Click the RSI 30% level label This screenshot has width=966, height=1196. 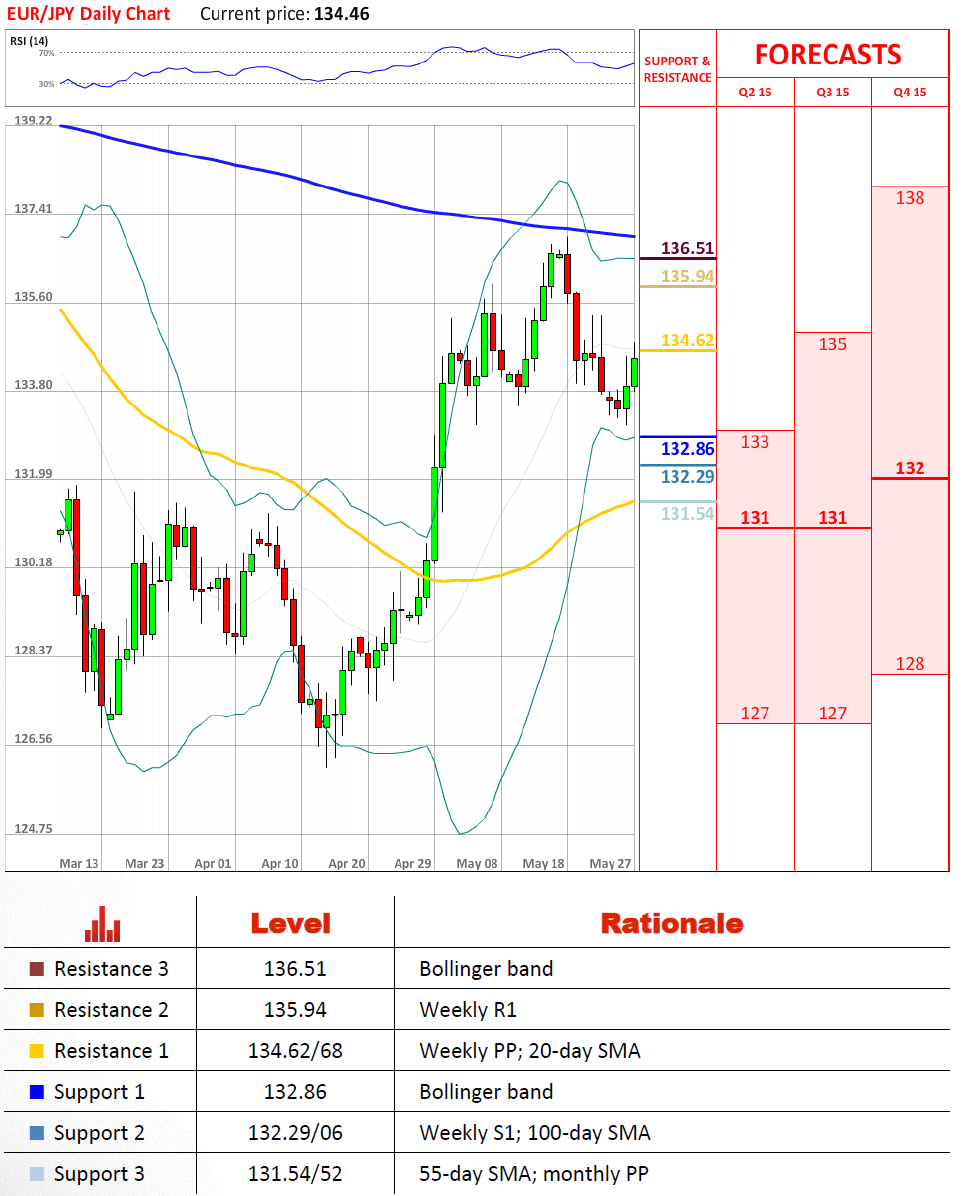coord(47,84)
